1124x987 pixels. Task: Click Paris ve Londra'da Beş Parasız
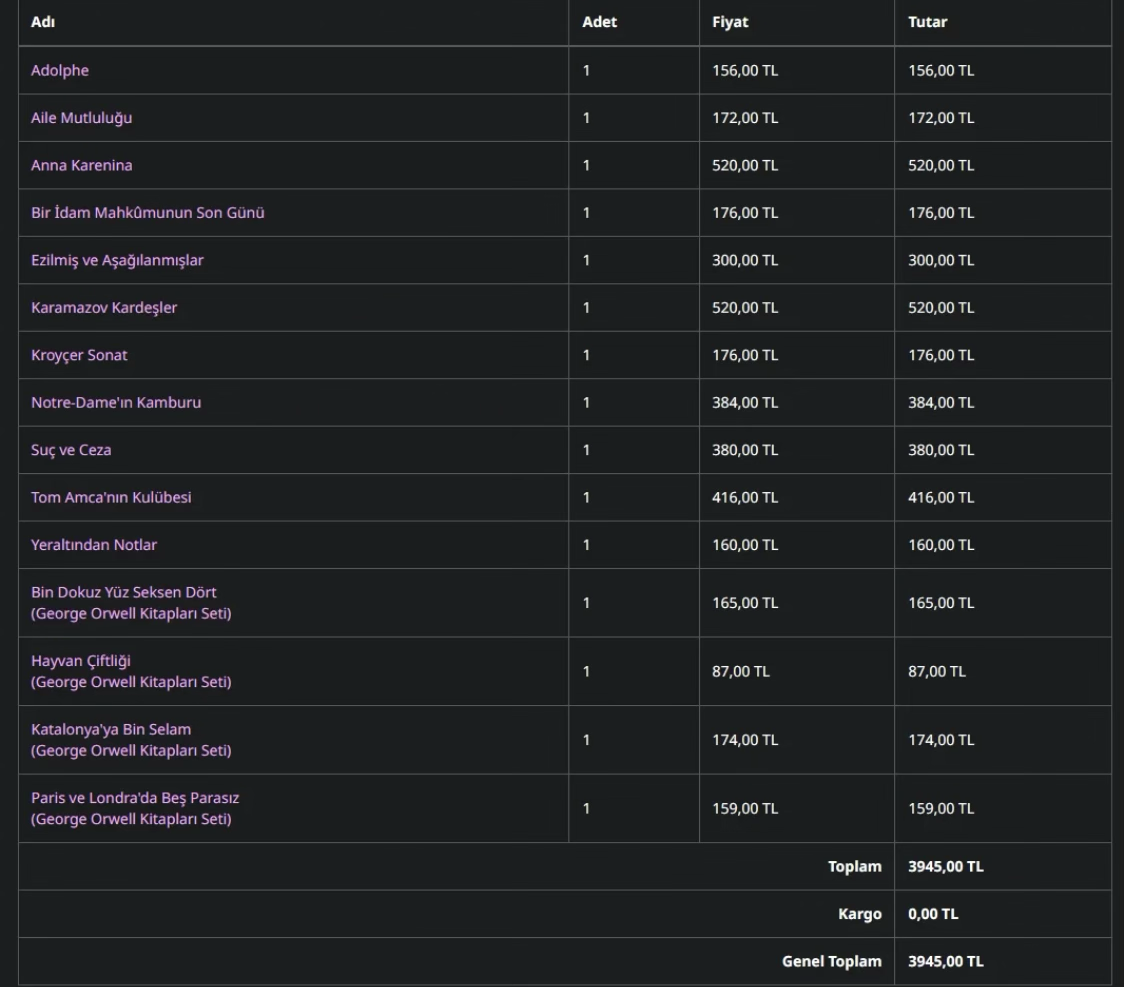tap(135, 798)
